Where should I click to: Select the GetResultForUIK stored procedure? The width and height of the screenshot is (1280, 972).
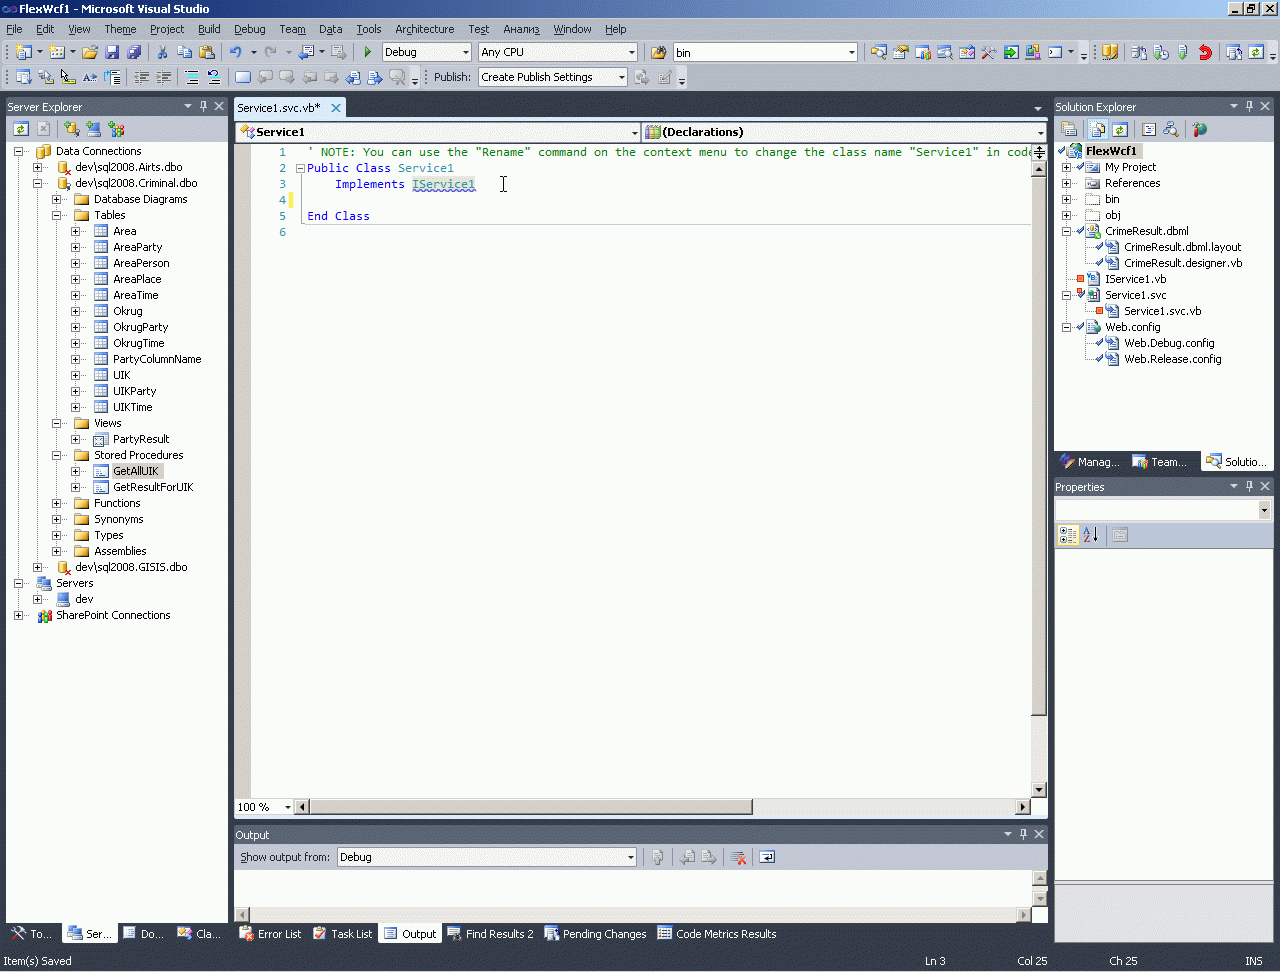[x=153, y=487]
